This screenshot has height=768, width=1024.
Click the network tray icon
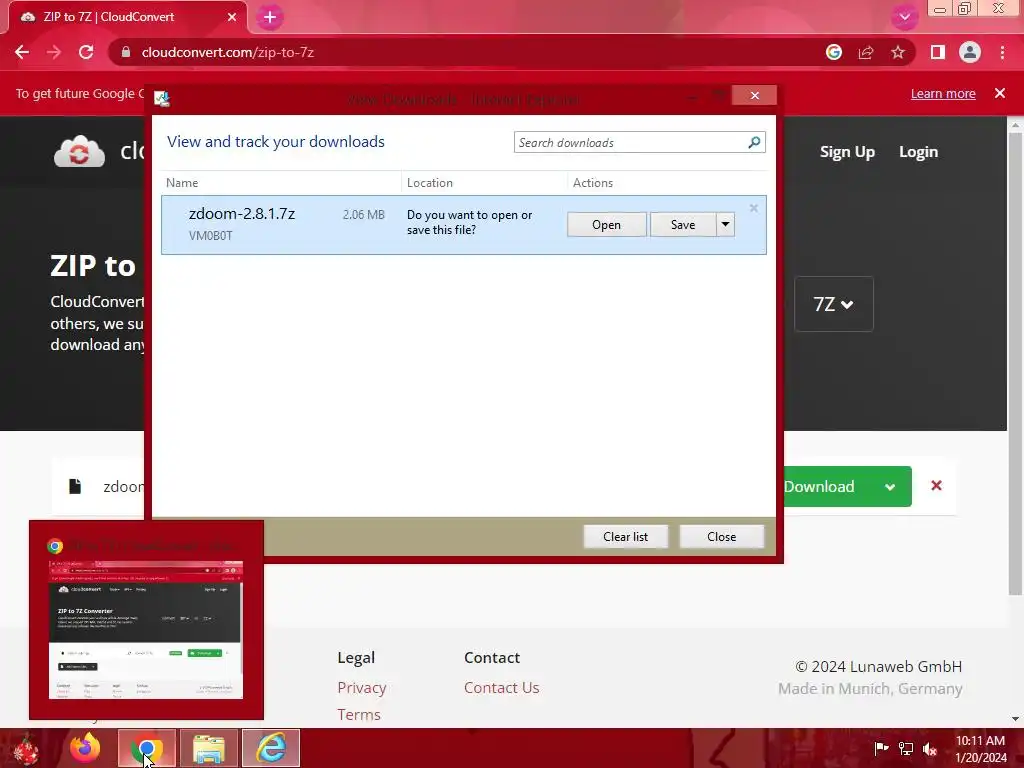click(x=906, y=748)
